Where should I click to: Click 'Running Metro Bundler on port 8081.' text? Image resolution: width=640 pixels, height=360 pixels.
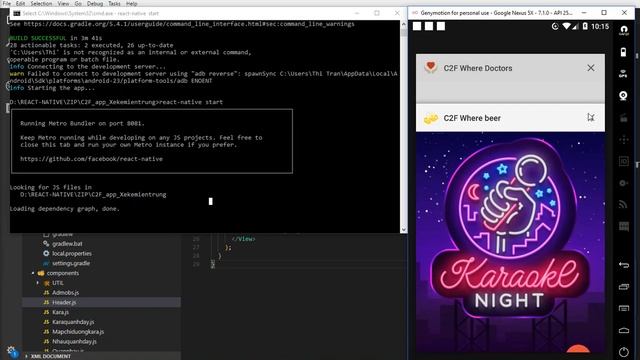(82, 123)
